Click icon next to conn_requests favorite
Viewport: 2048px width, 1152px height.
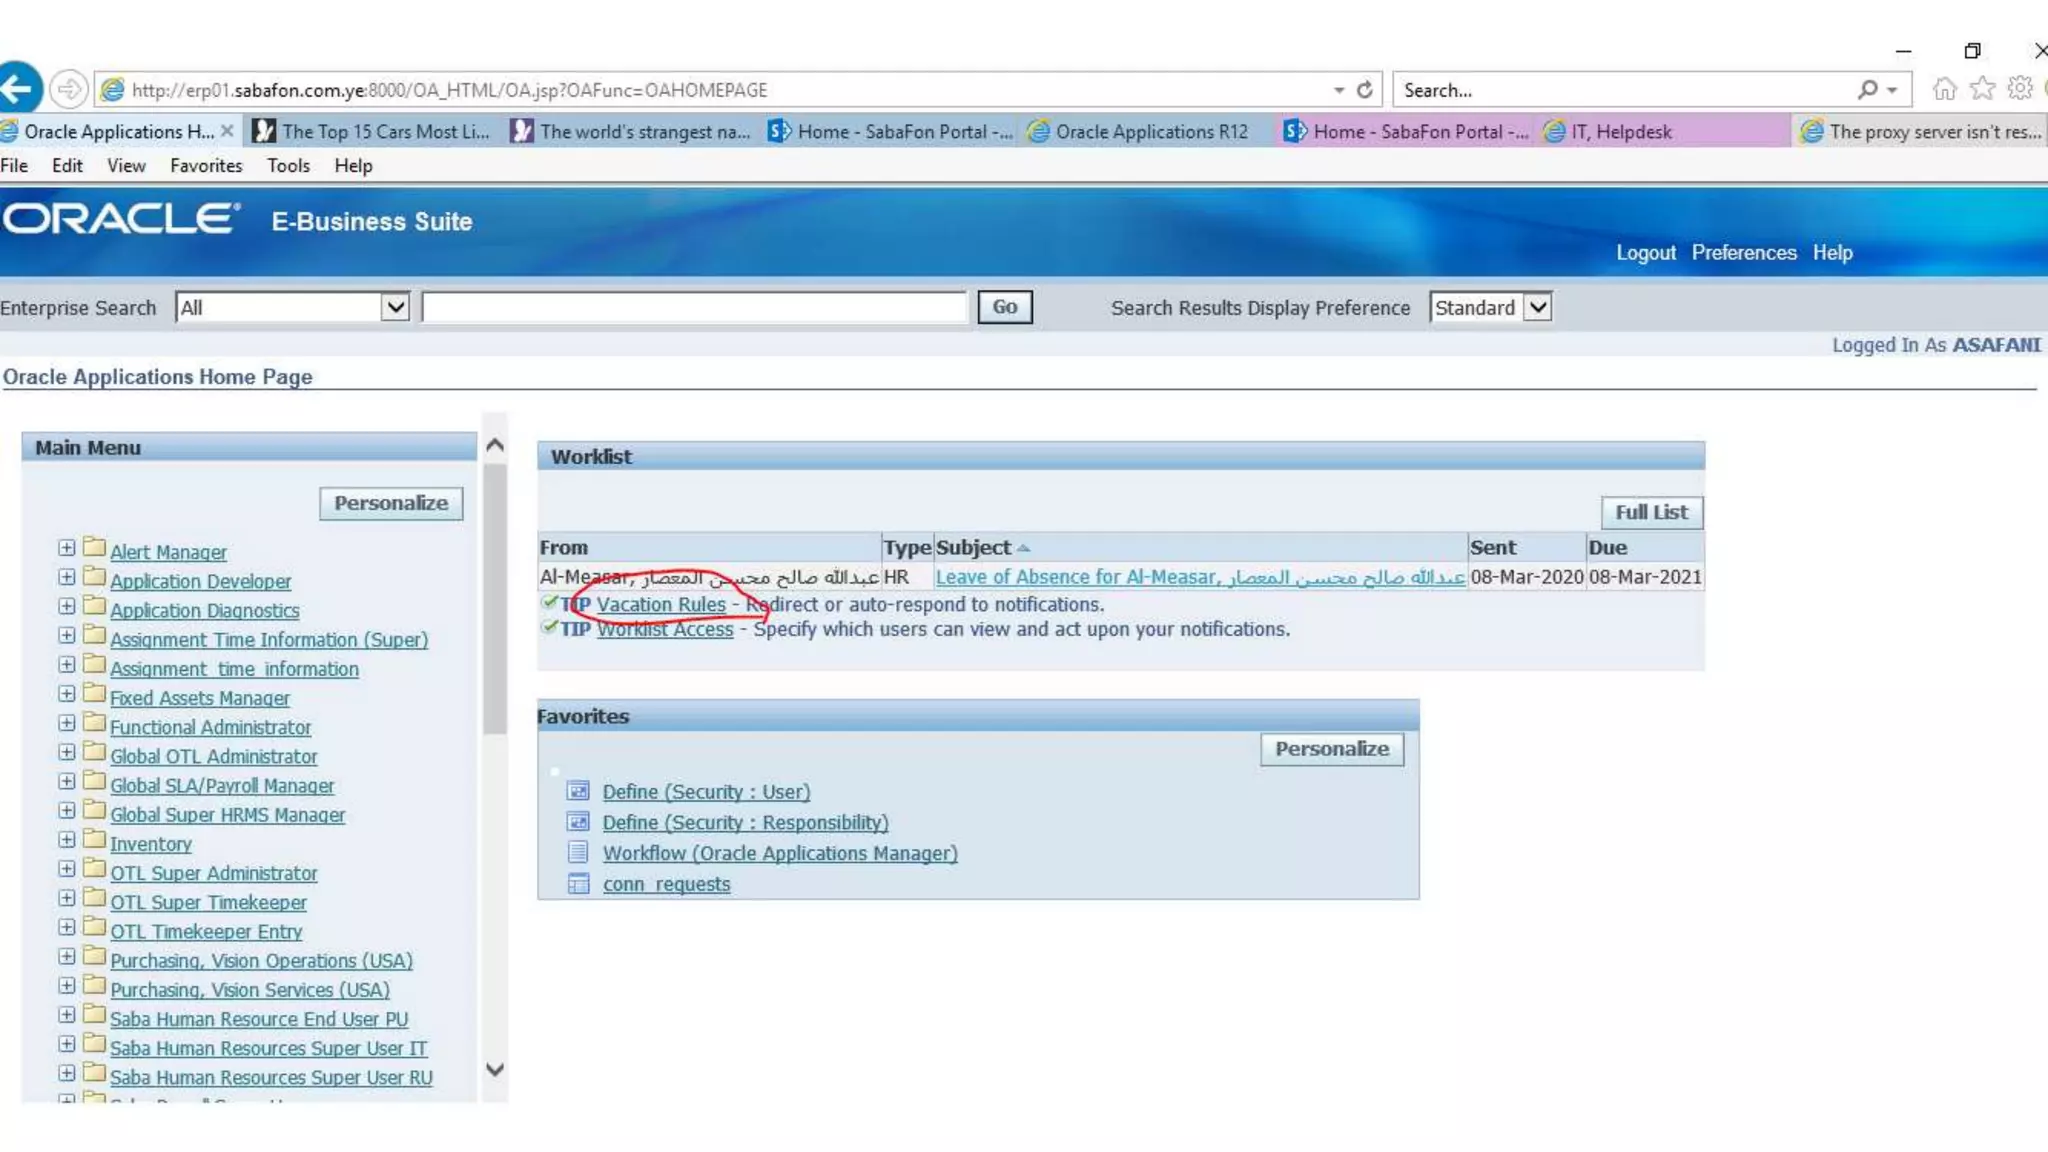click(x=578, y=884)
